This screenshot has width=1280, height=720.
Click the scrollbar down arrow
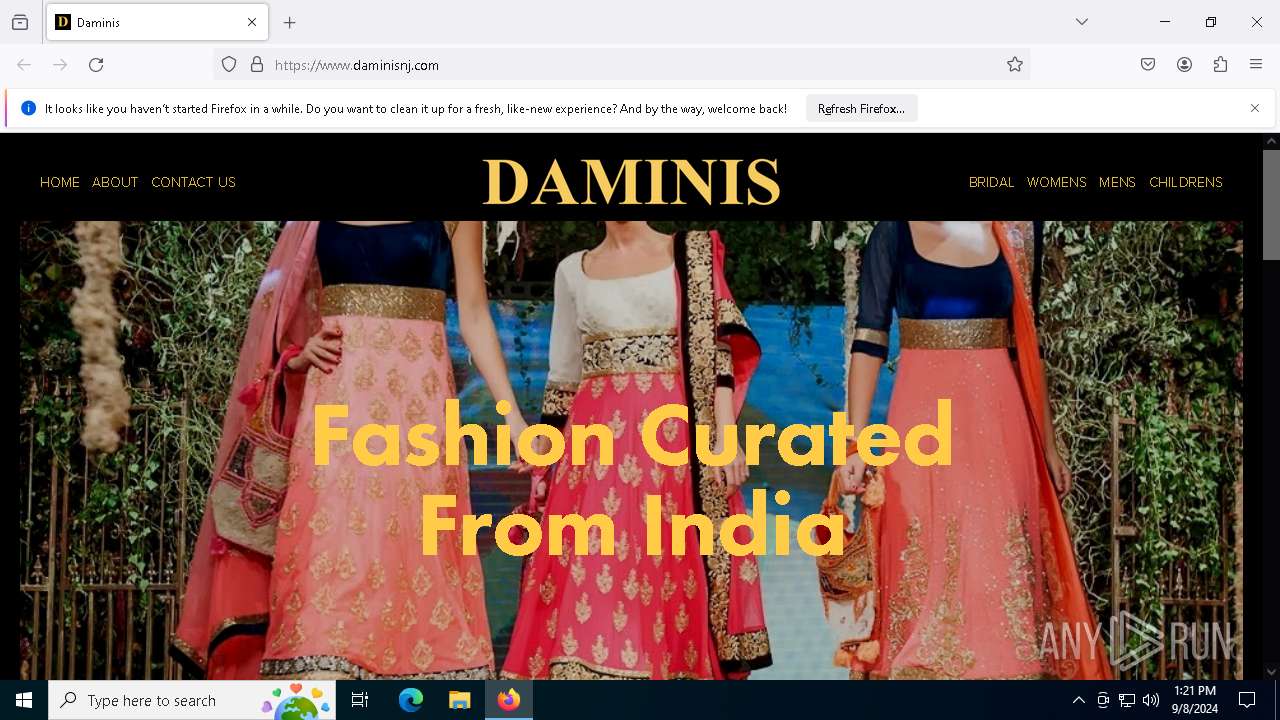coord(1271,672)
